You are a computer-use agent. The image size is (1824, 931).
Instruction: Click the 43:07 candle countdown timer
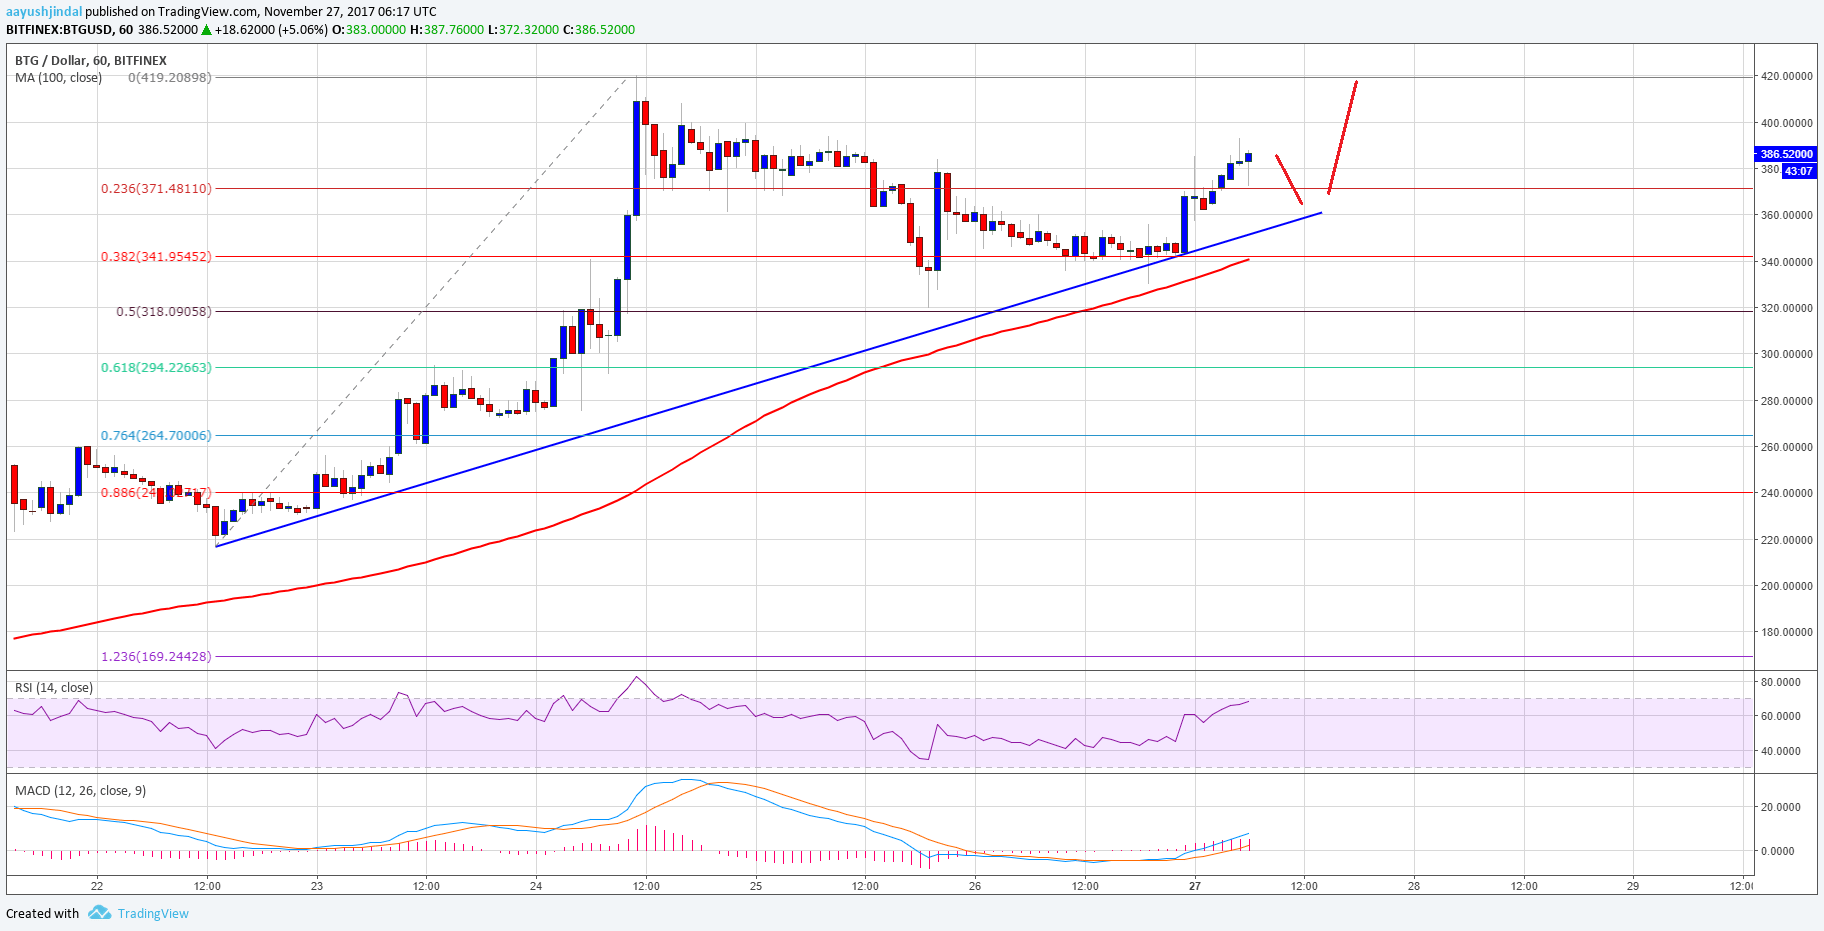point(1798,171)
